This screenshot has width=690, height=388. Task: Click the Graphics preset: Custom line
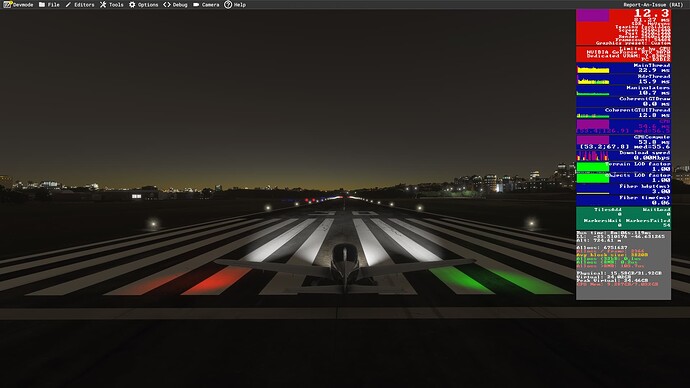pos(633,43)
